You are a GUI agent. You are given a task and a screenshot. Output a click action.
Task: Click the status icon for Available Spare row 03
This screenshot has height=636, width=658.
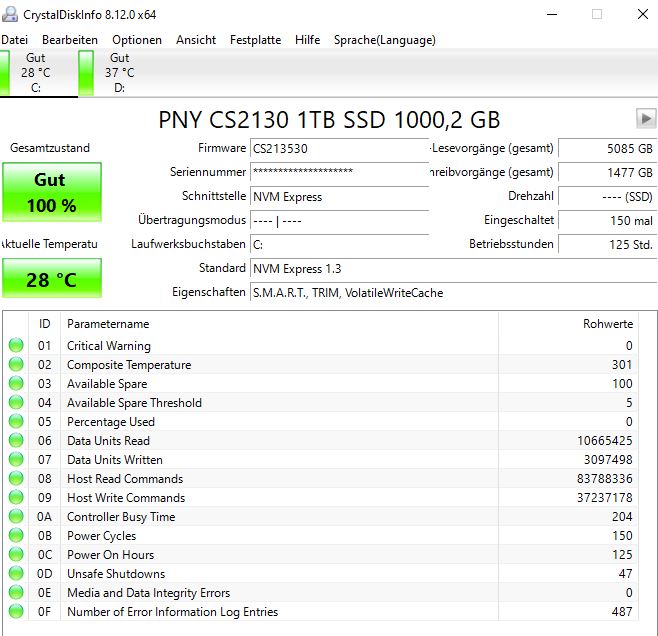pyautogui.click(x=16, y=383)
